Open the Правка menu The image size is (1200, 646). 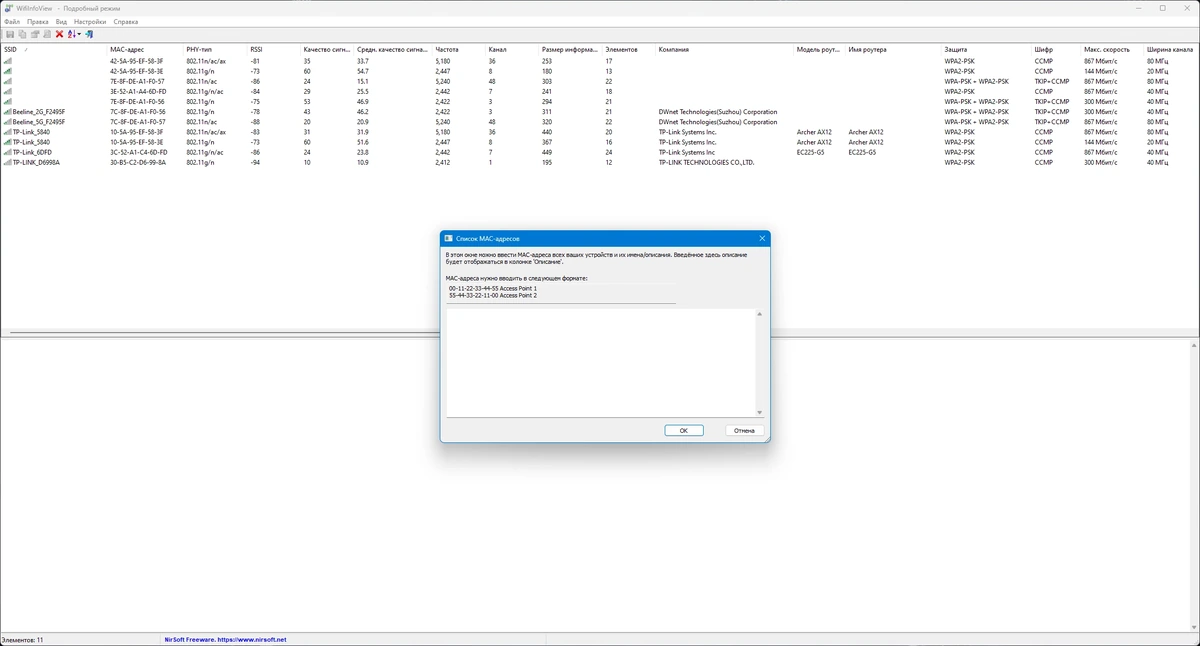[x=38, y=21]
